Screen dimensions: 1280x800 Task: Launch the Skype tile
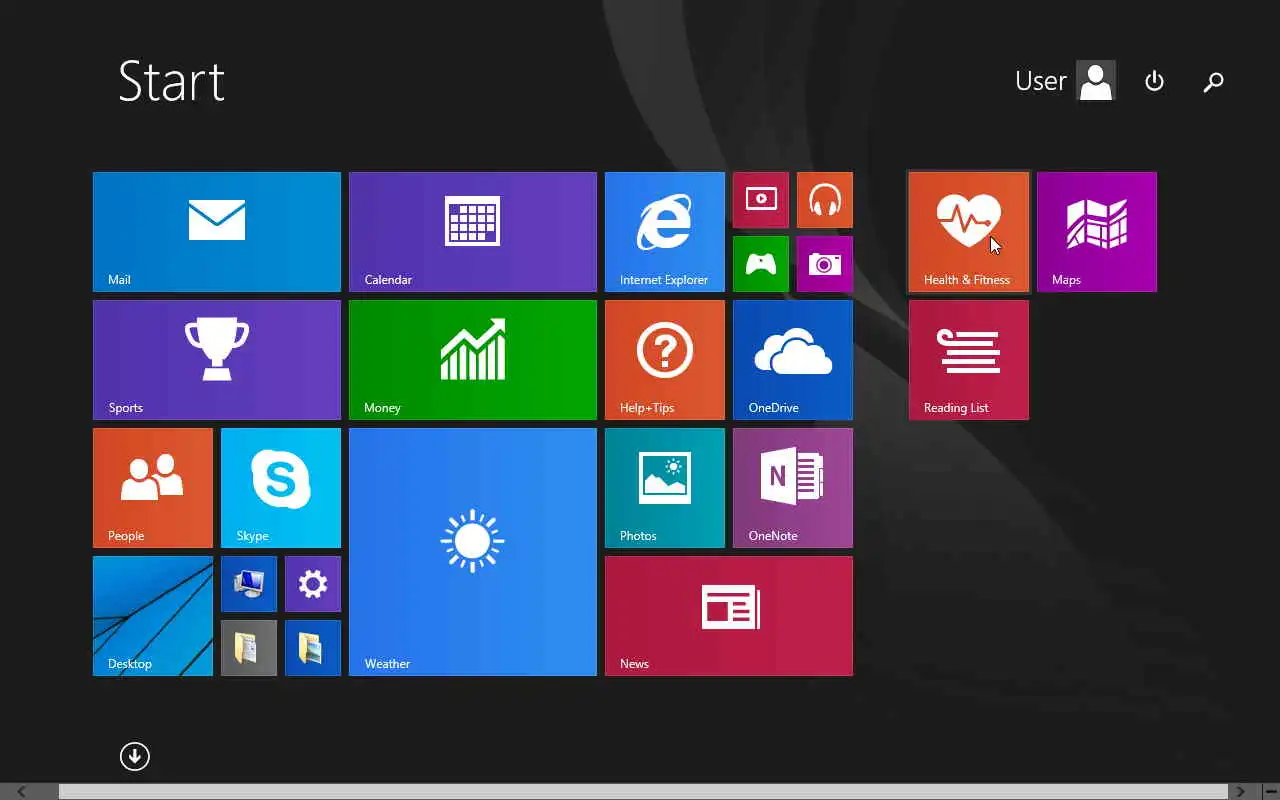coord(281,488)
